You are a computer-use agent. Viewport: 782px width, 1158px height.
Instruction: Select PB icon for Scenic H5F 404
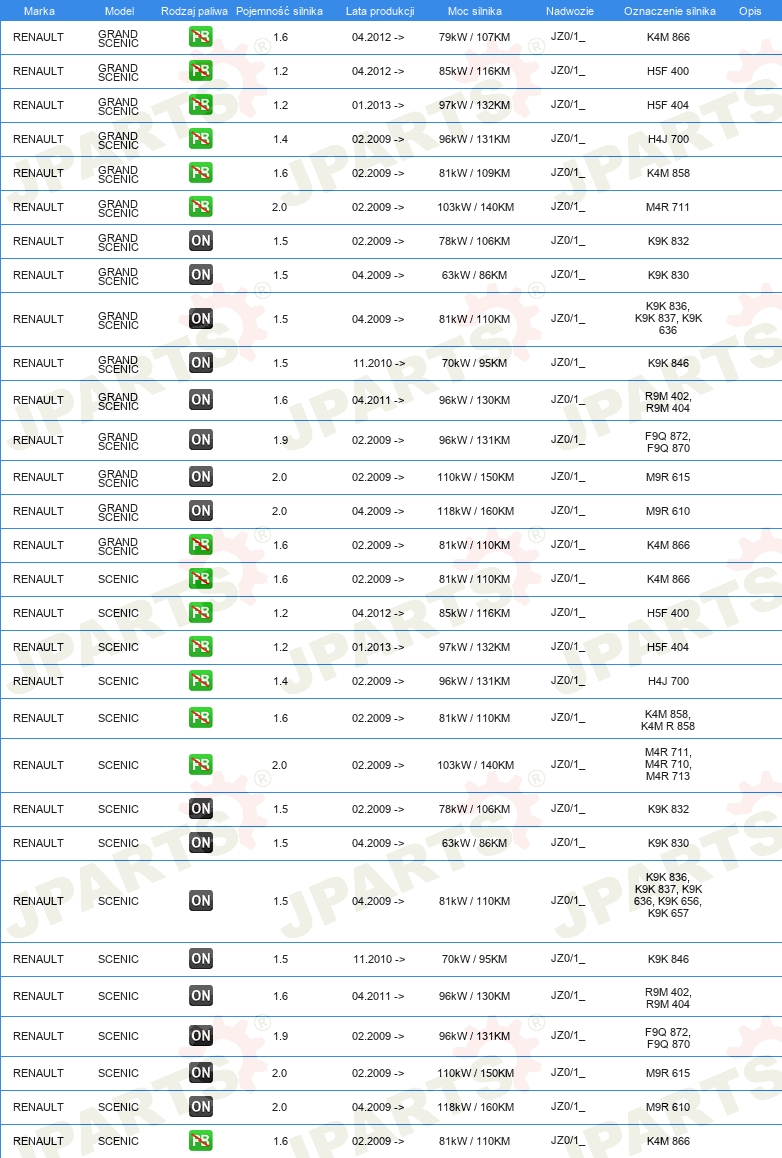pyautogui.click(x=200, y=646)
